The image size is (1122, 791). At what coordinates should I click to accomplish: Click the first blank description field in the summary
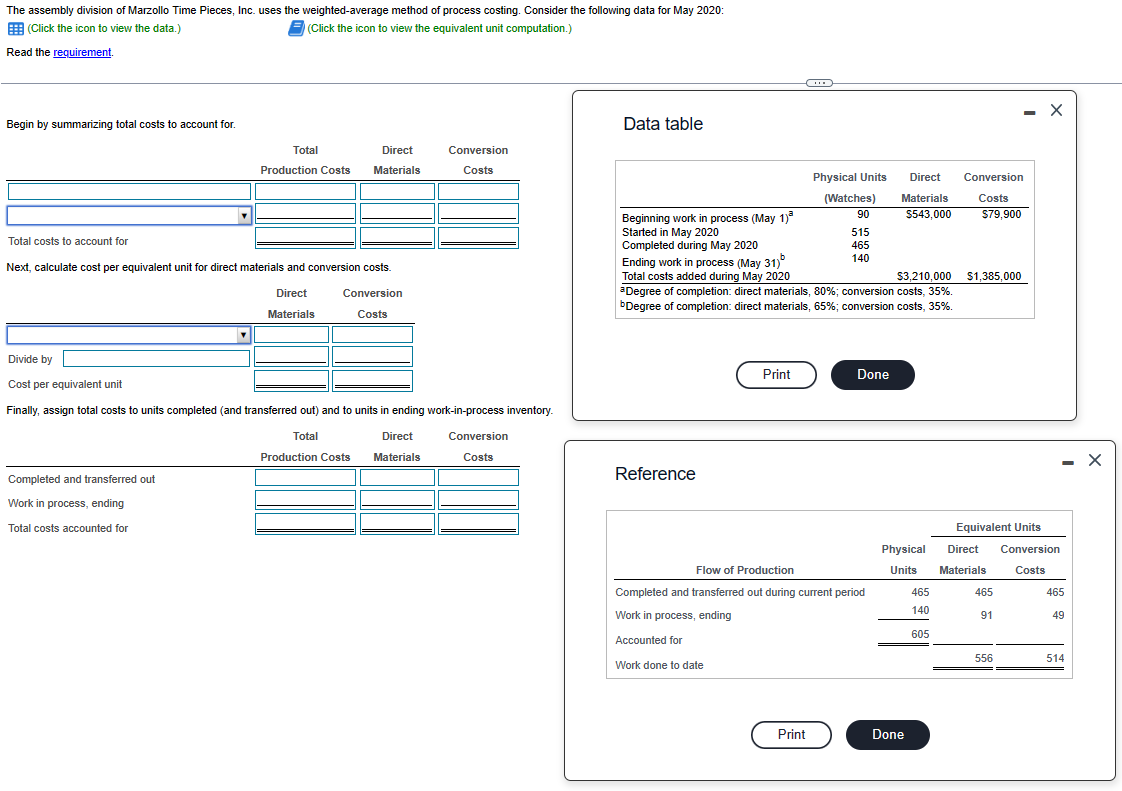pos(128,191)
